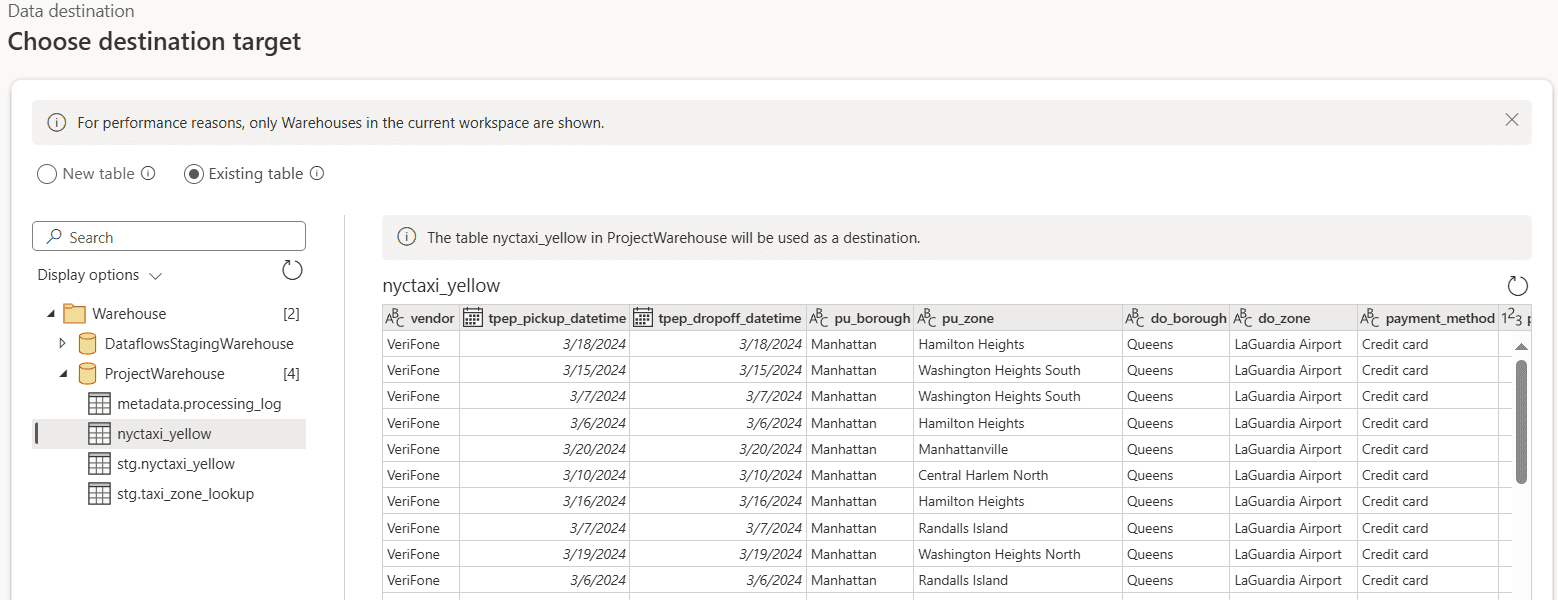Click the 3/20/2024 pickup date cell
The image size is (1558, 600).
pos(545,449)
